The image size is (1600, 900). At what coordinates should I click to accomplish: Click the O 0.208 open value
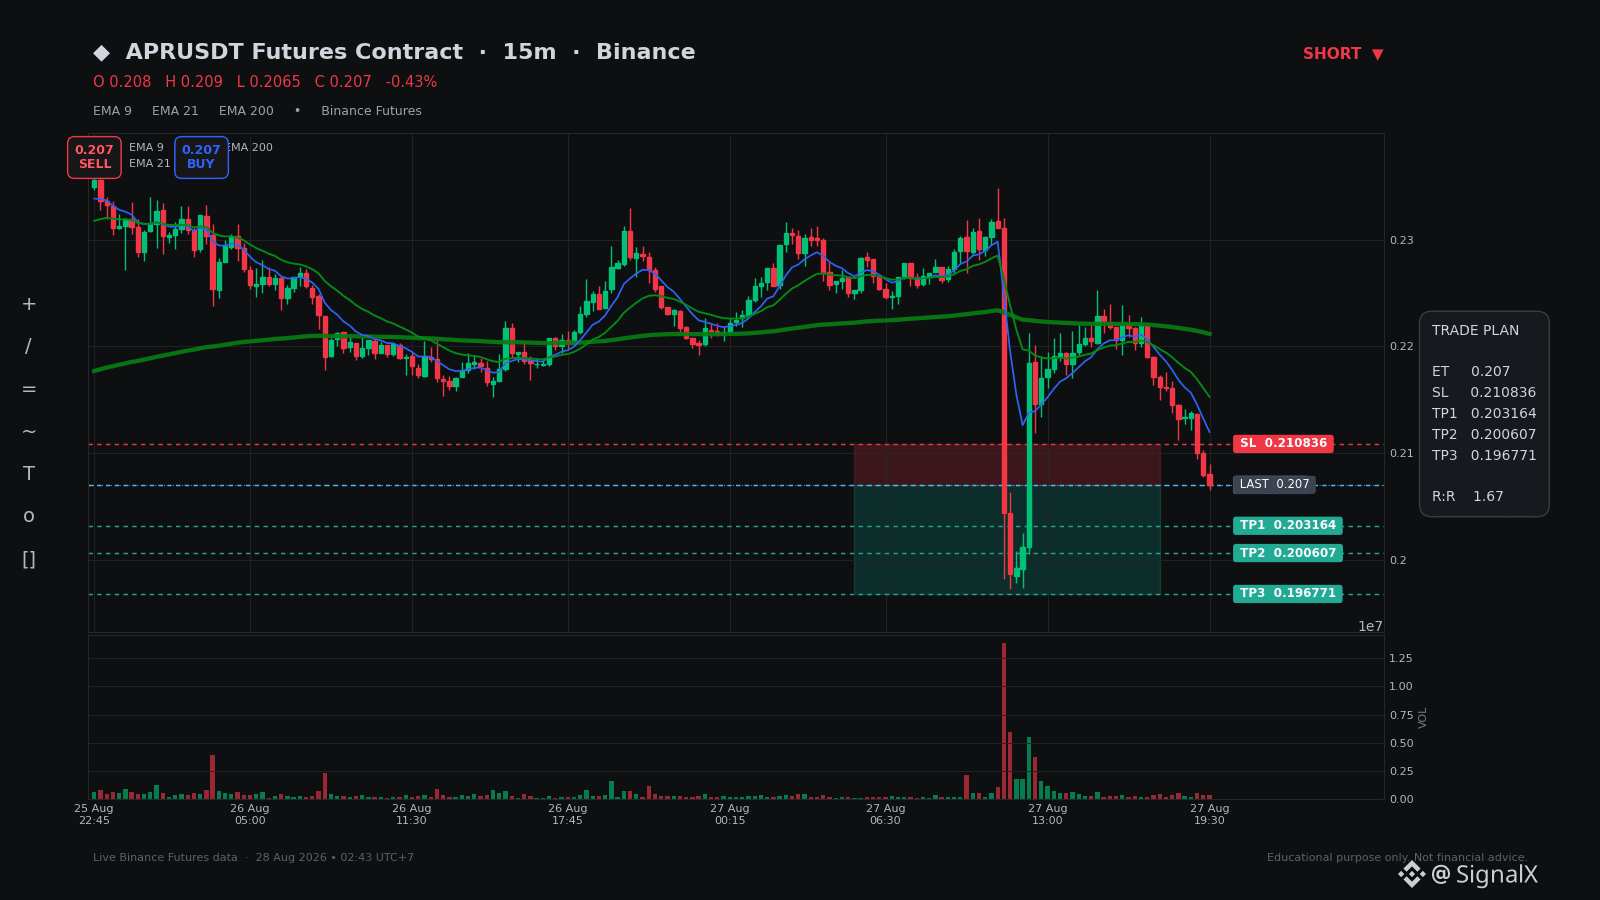pyautogui.click(x=122, y=82)
